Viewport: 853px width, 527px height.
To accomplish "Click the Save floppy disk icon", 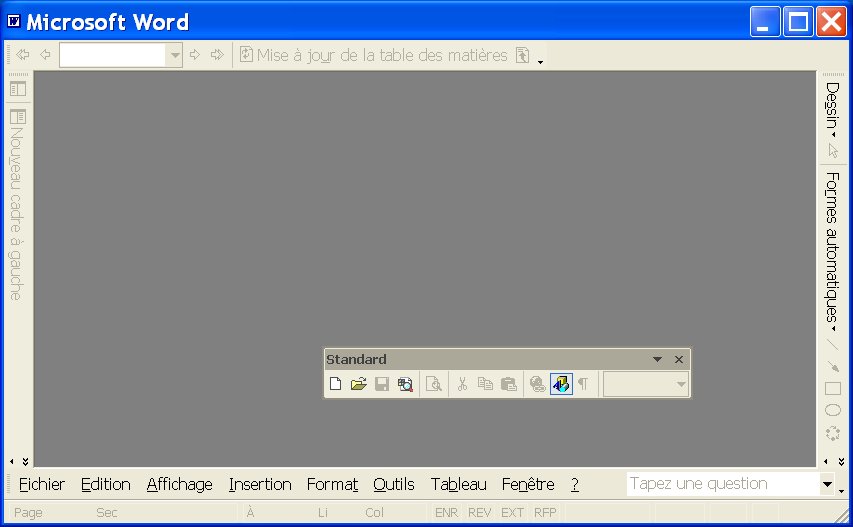I will click(x=382, y=384).
